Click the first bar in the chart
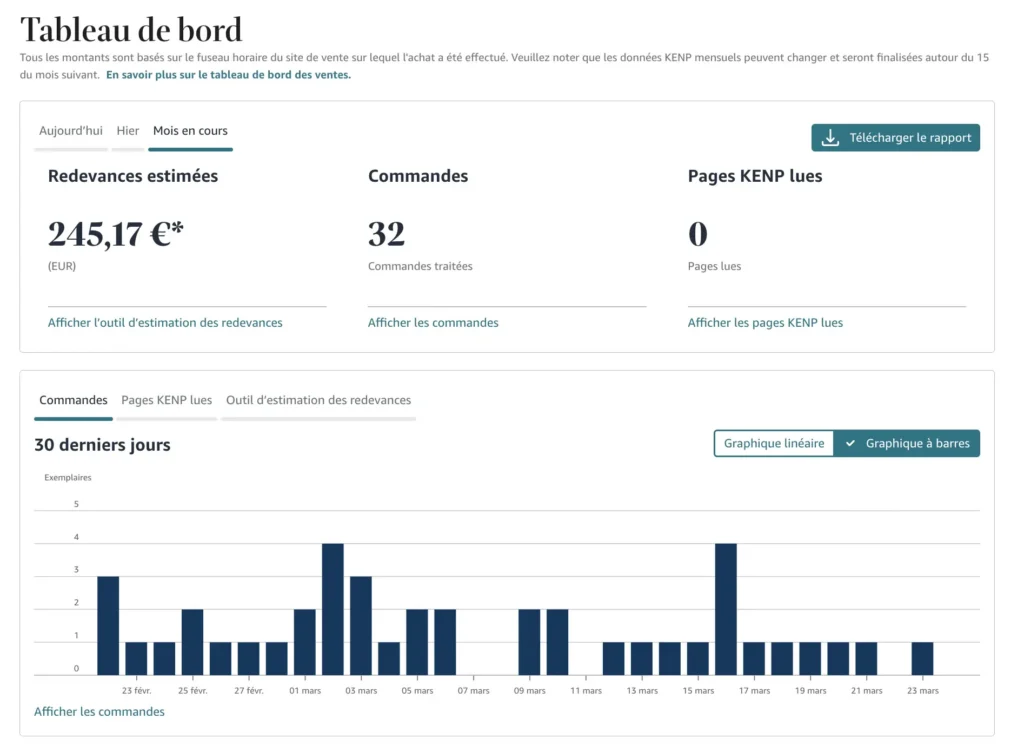Image resolution: width=1024 pixels, height=752 pixels. pyautogui.click(x=108, y=626)
